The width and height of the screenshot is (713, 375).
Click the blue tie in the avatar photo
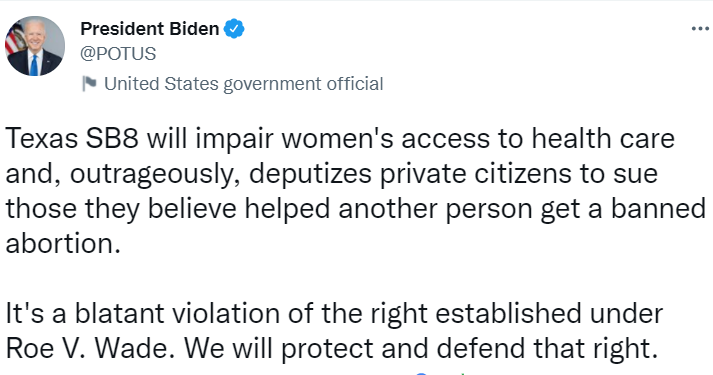click(34, 65)
